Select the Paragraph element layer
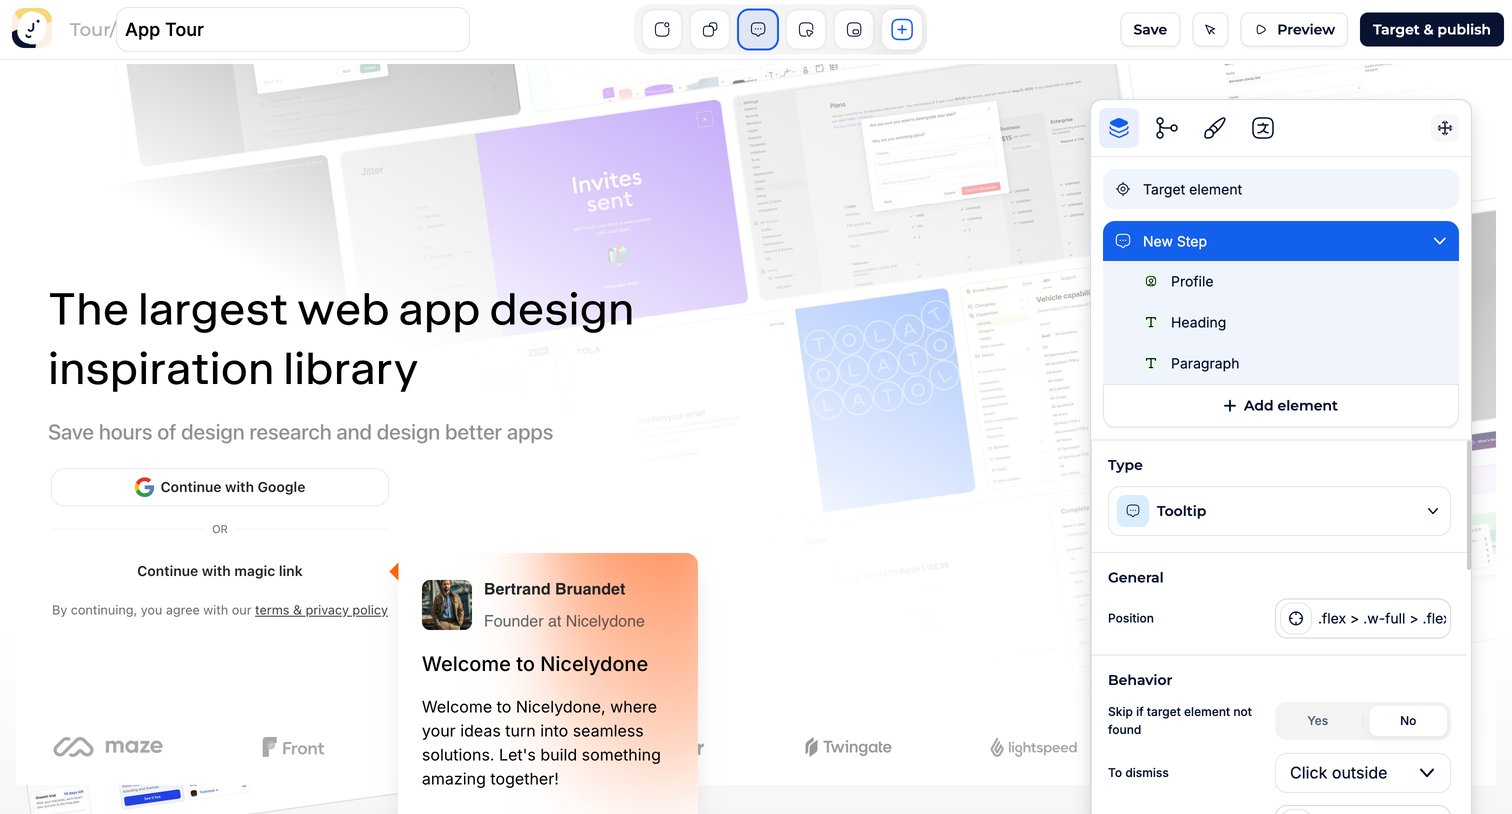Image resolution: width=1512 pixels, height=814 pixels. 1281,364
